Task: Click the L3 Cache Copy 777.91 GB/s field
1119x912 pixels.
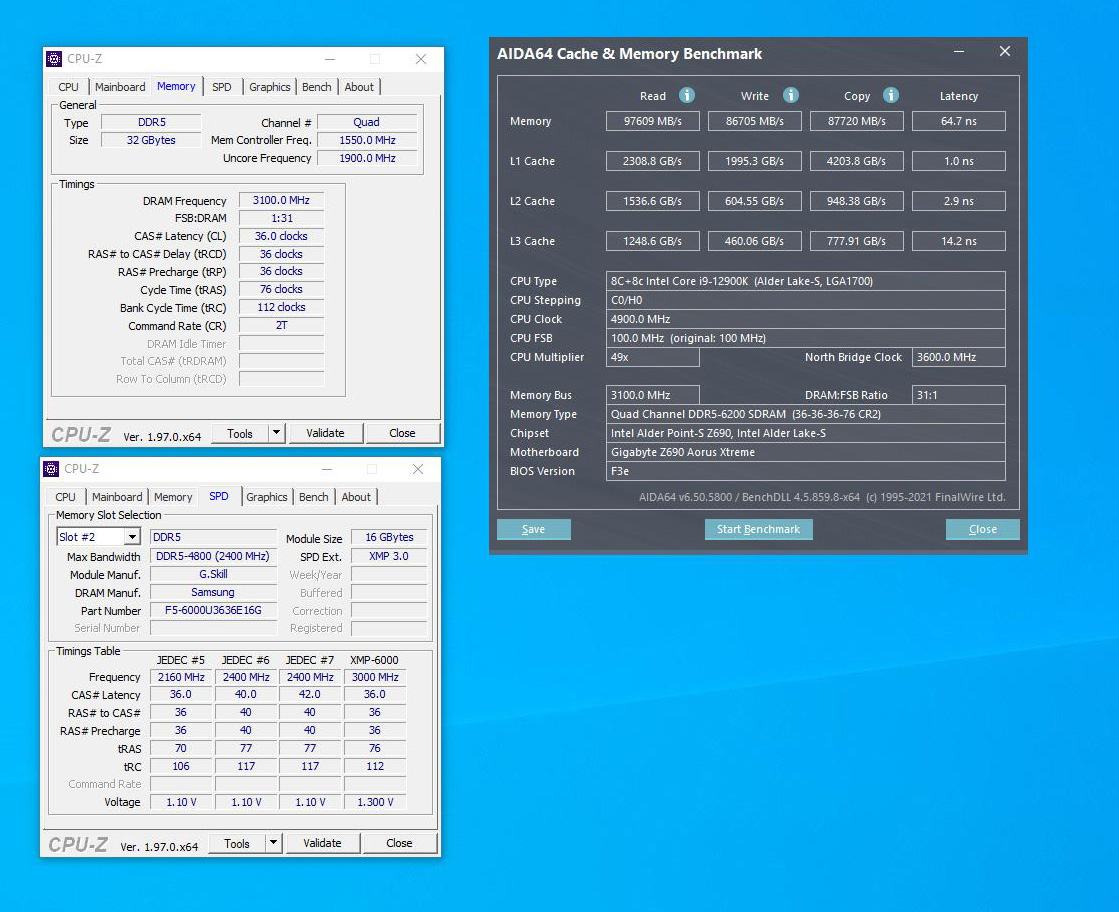Action: point(857,241)
